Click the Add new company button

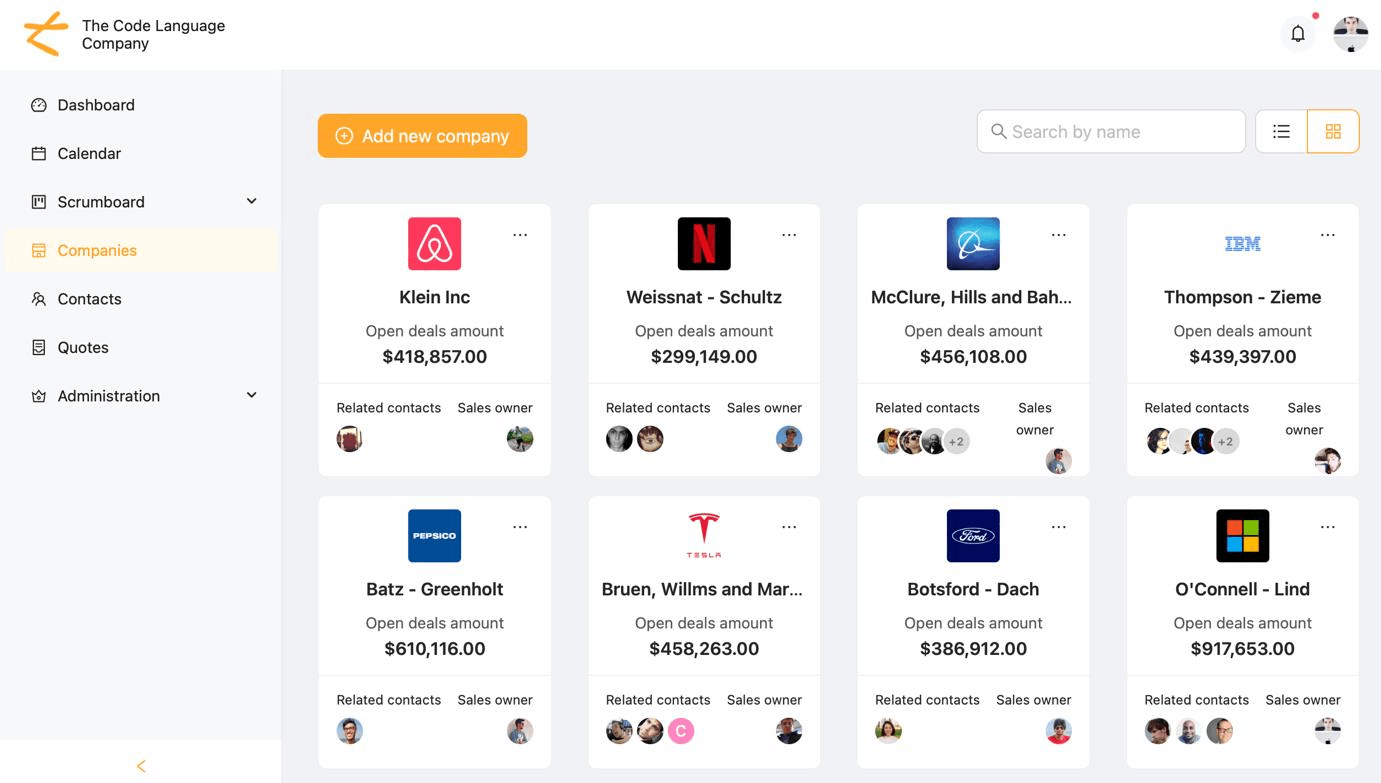[422, 136]
